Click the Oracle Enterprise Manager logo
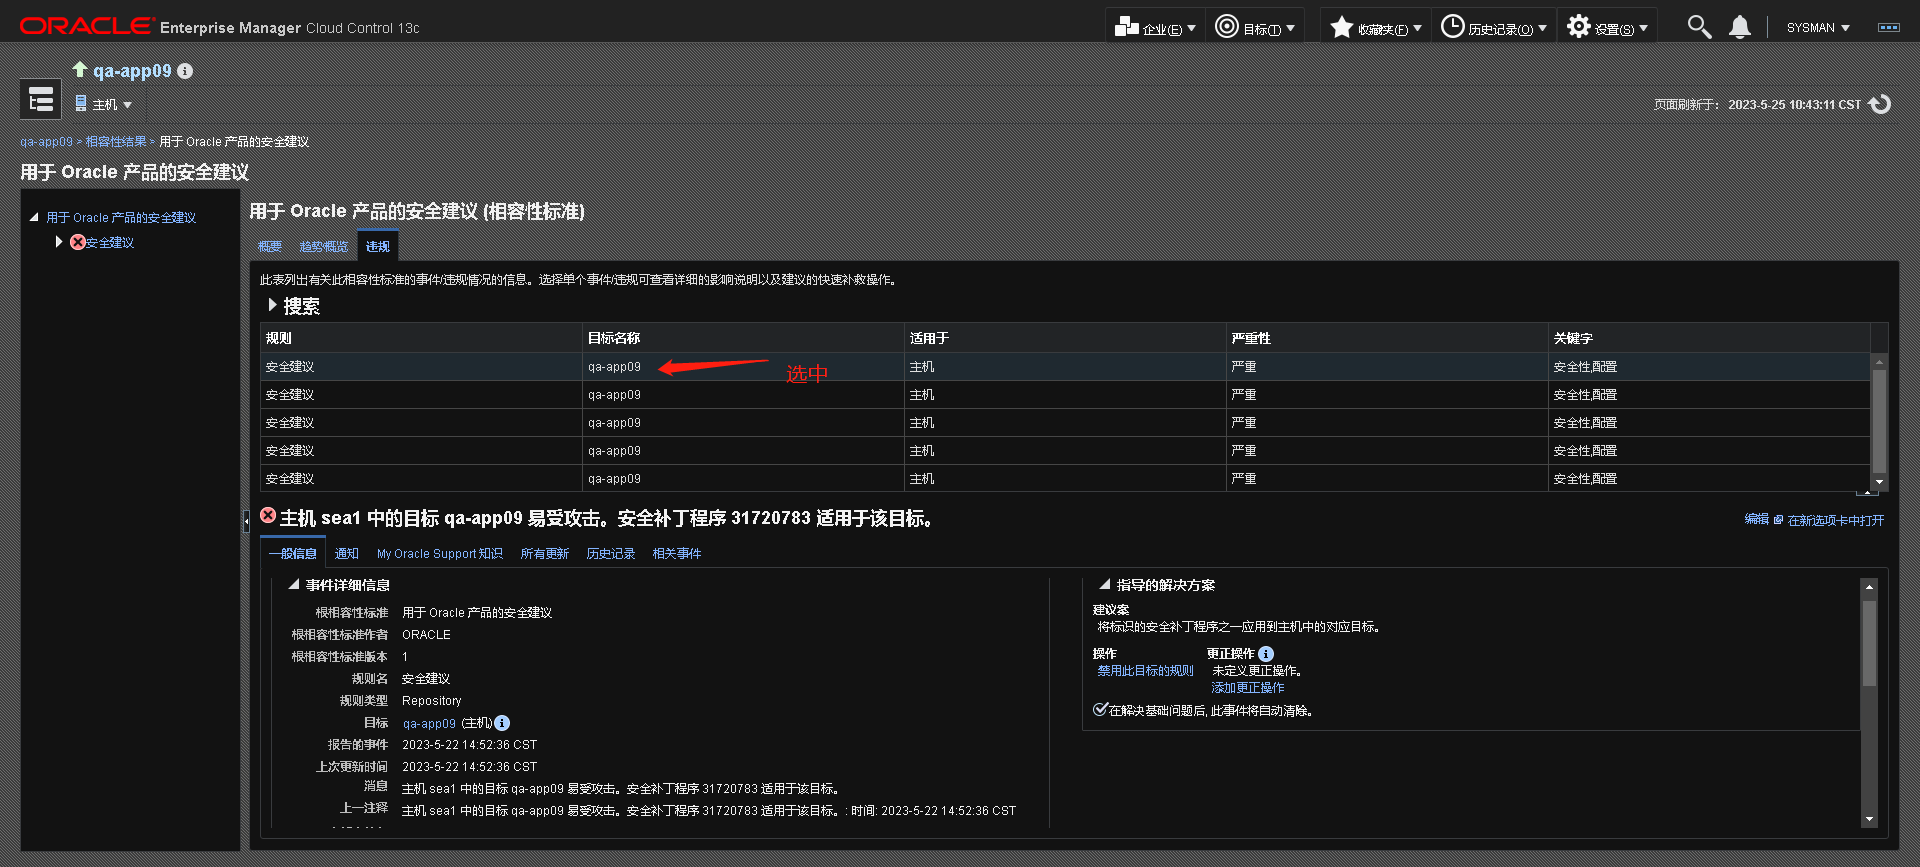 click(219, 26)
